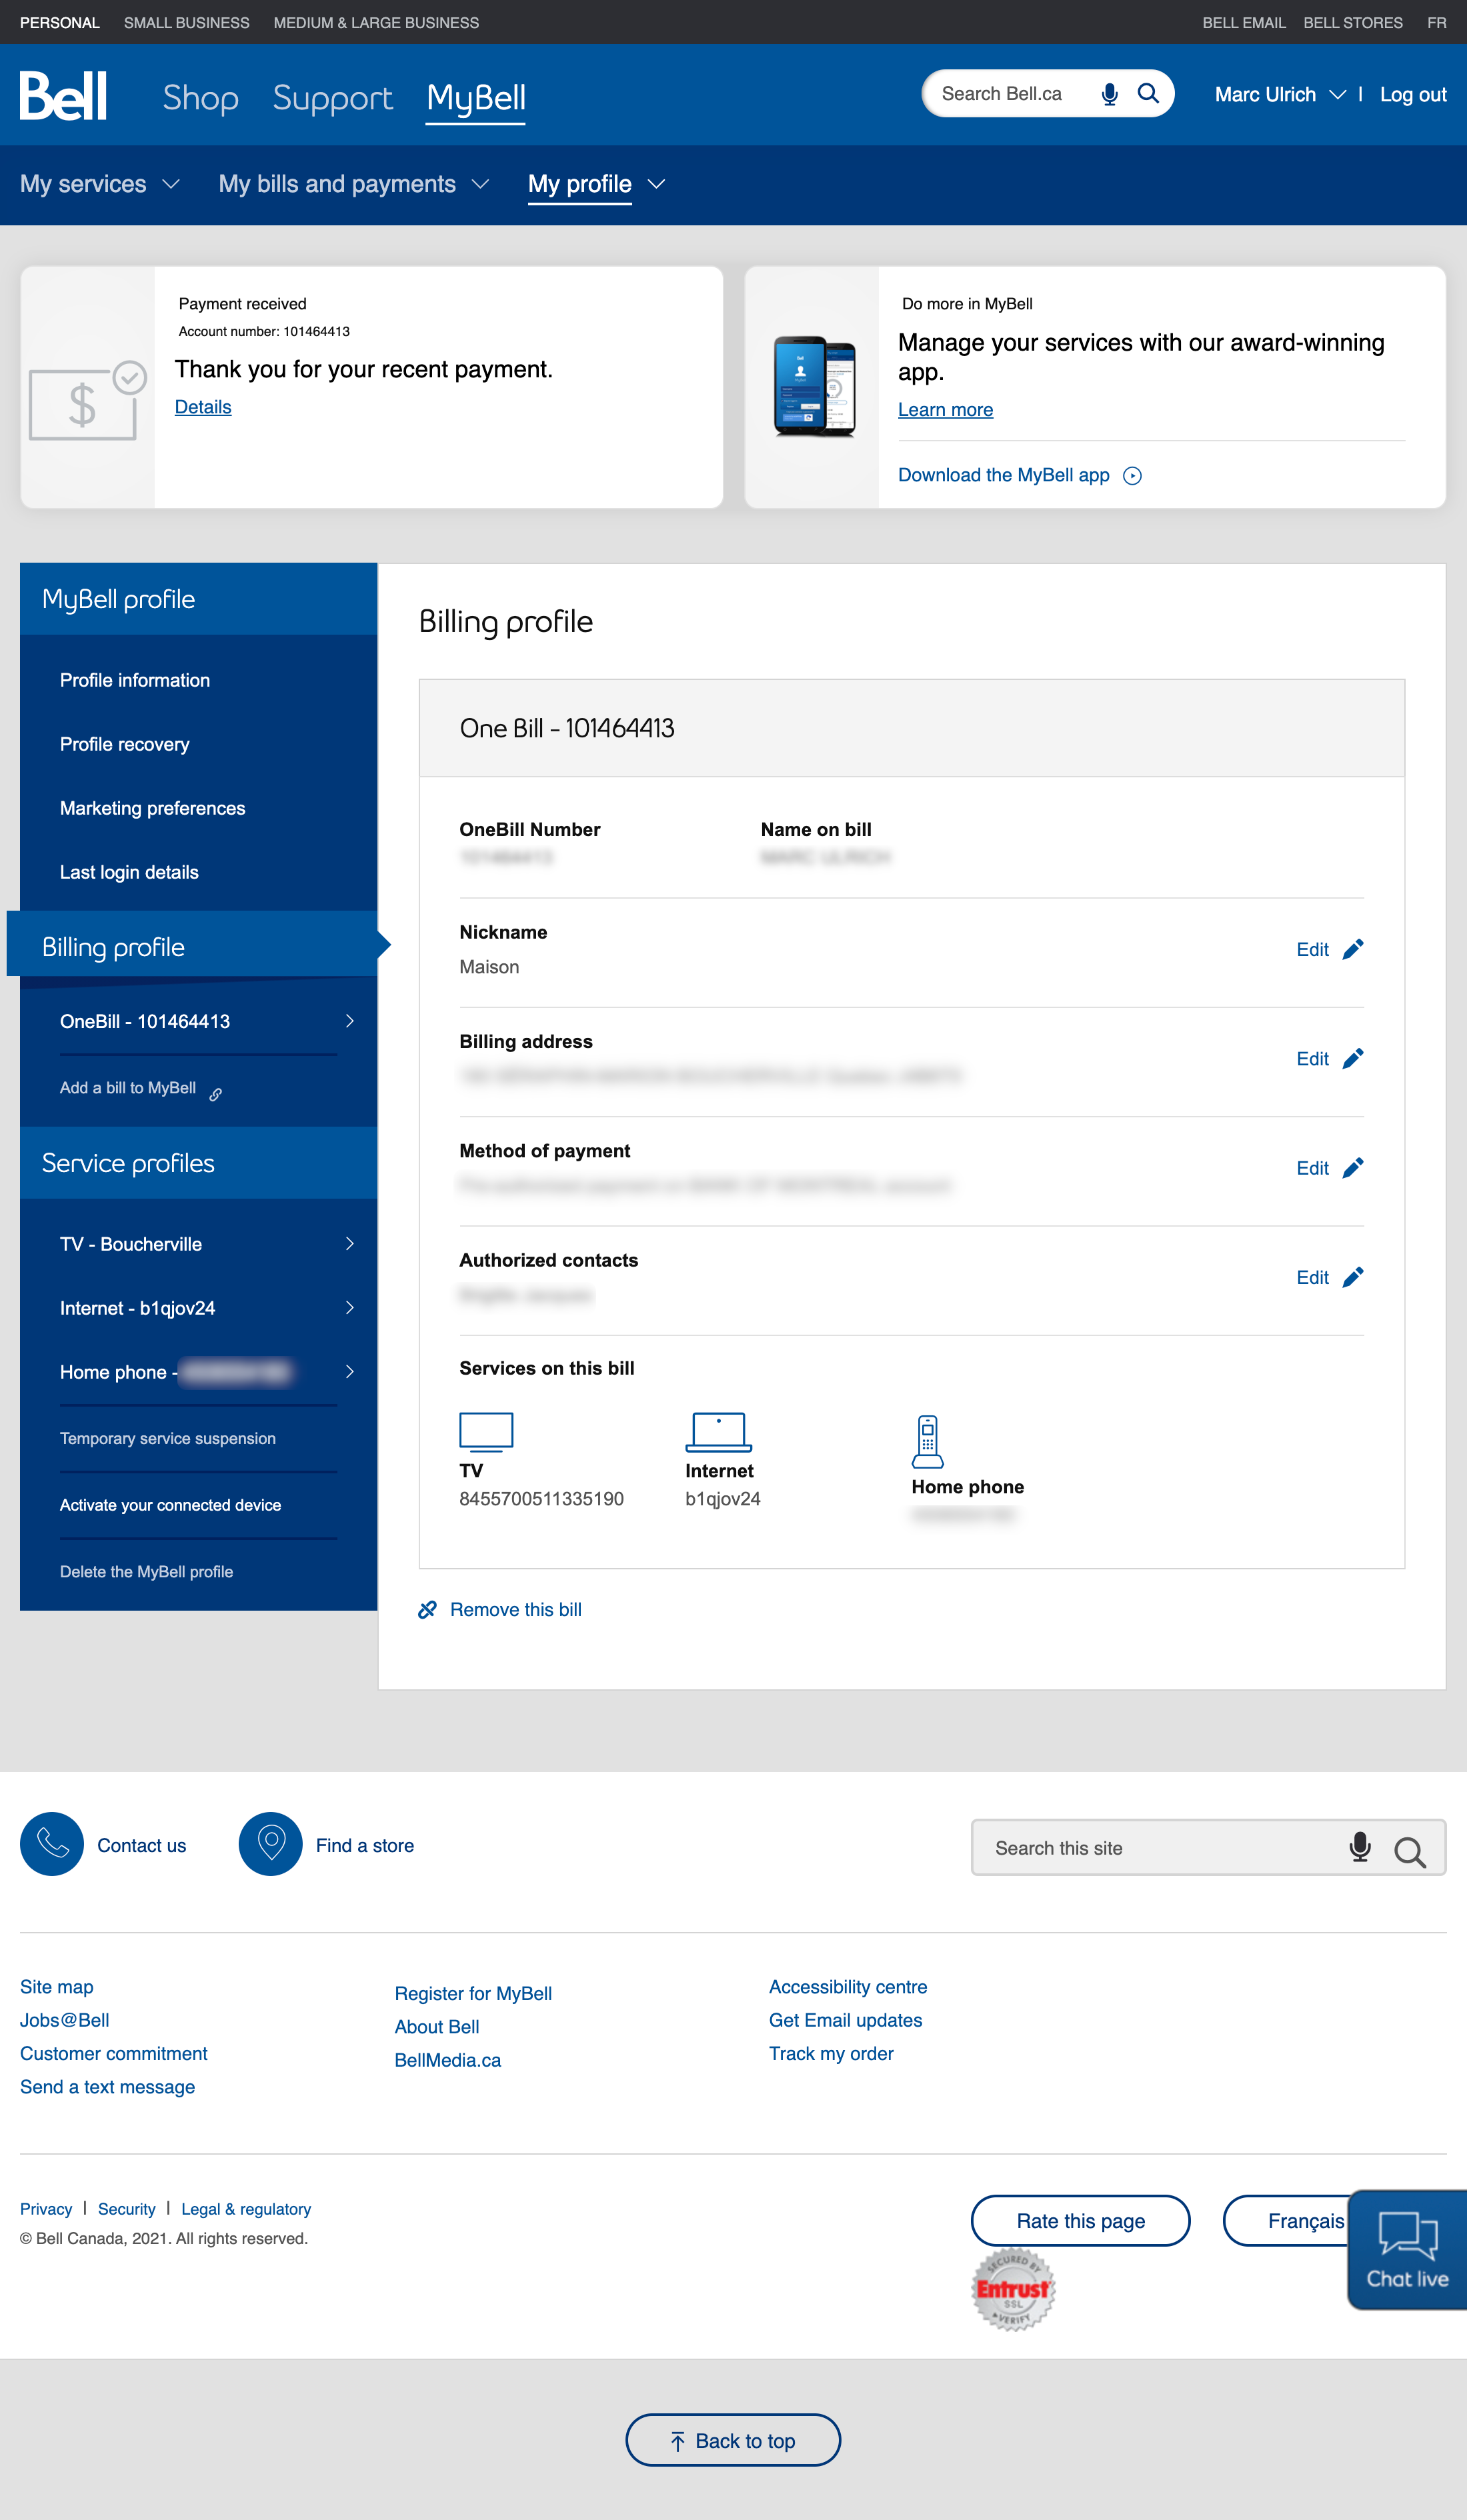Click the Edit pencil for Method of payment
The width and height of the screenshot is (1467, 2520).
point(1354,1167)
